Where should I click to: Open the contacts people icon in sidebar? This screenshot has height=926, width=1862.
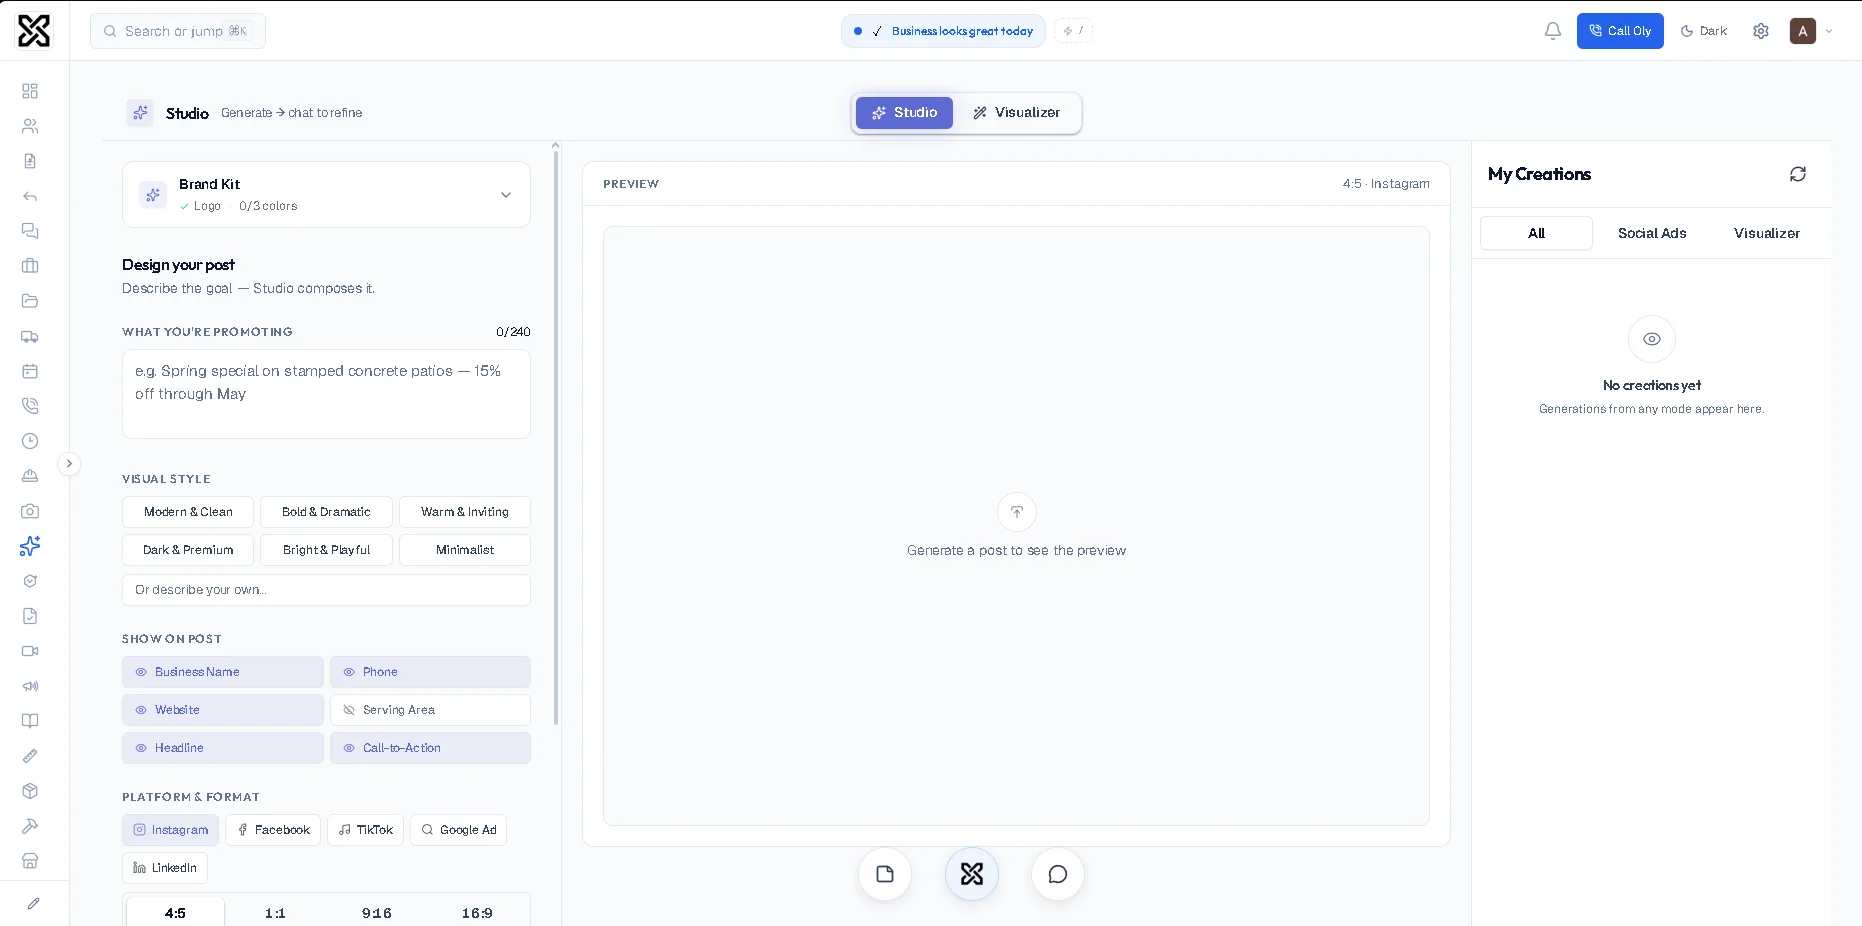pos(30,126)
